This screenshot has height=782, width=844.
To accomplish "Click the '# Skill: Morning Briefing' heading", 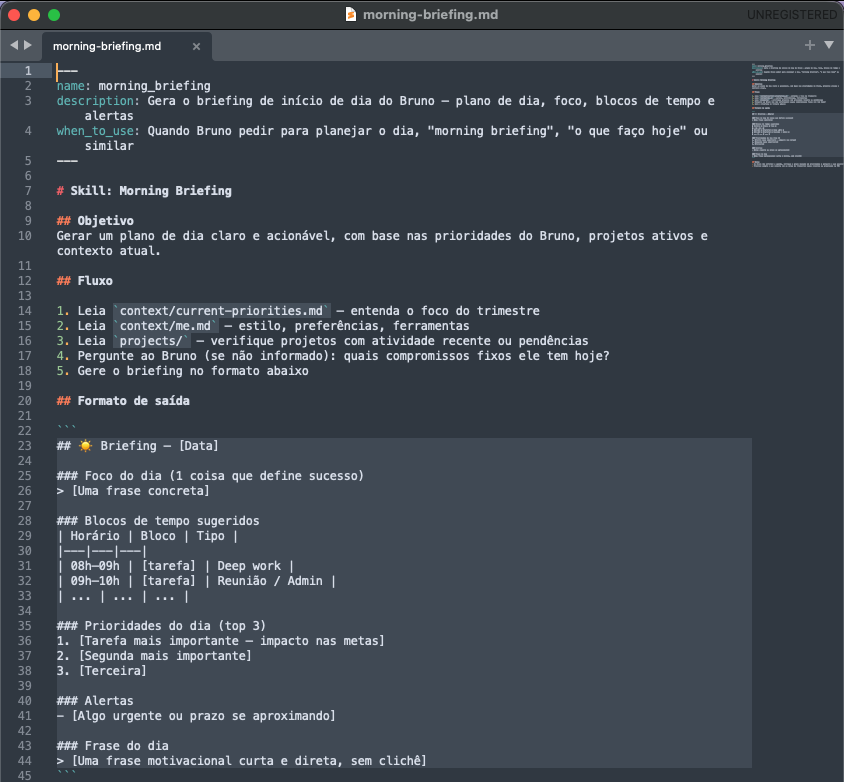I will [144, 191].
